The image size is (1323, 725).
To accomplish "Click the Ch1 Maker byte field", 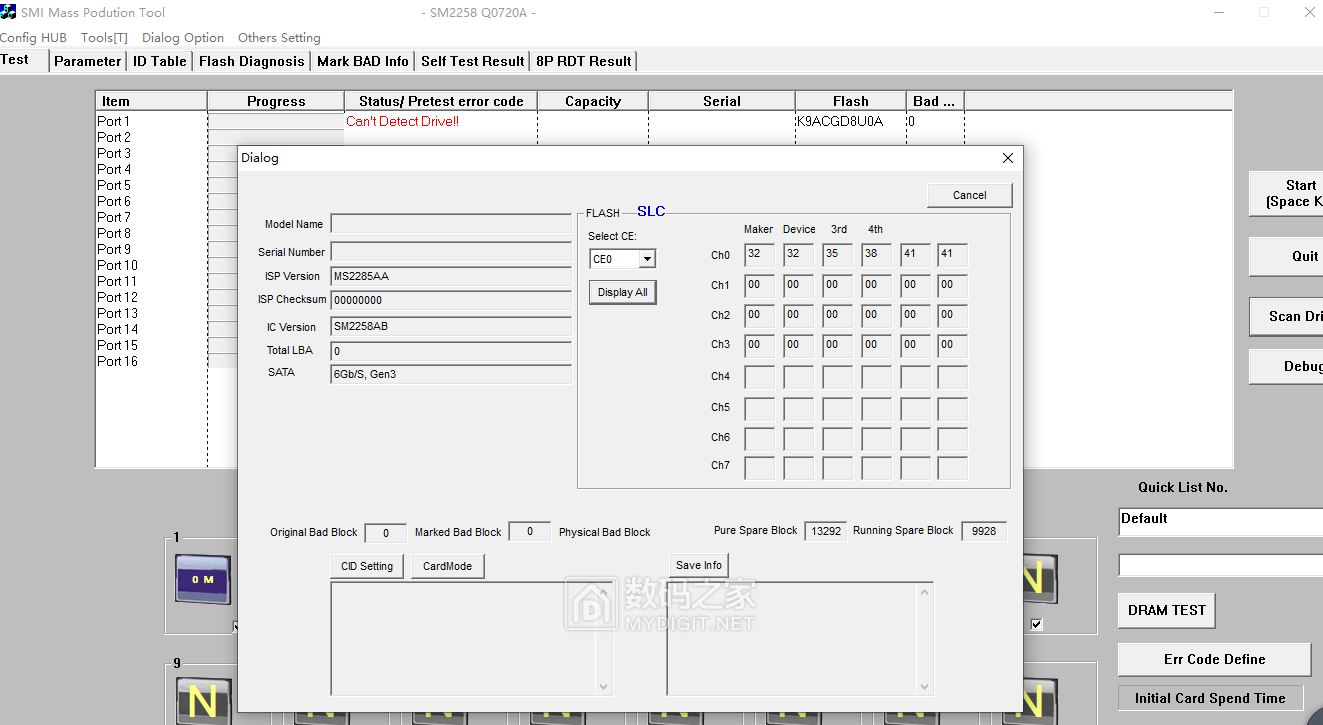I will (x=760, y=286).
